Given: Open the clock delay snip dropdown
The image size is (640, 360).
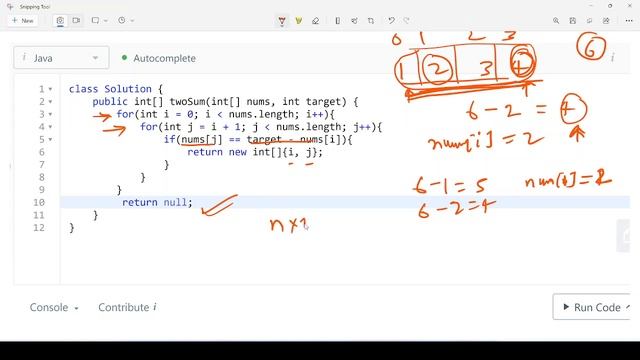Looking at the screenshot, I should (x=126, y=20).
